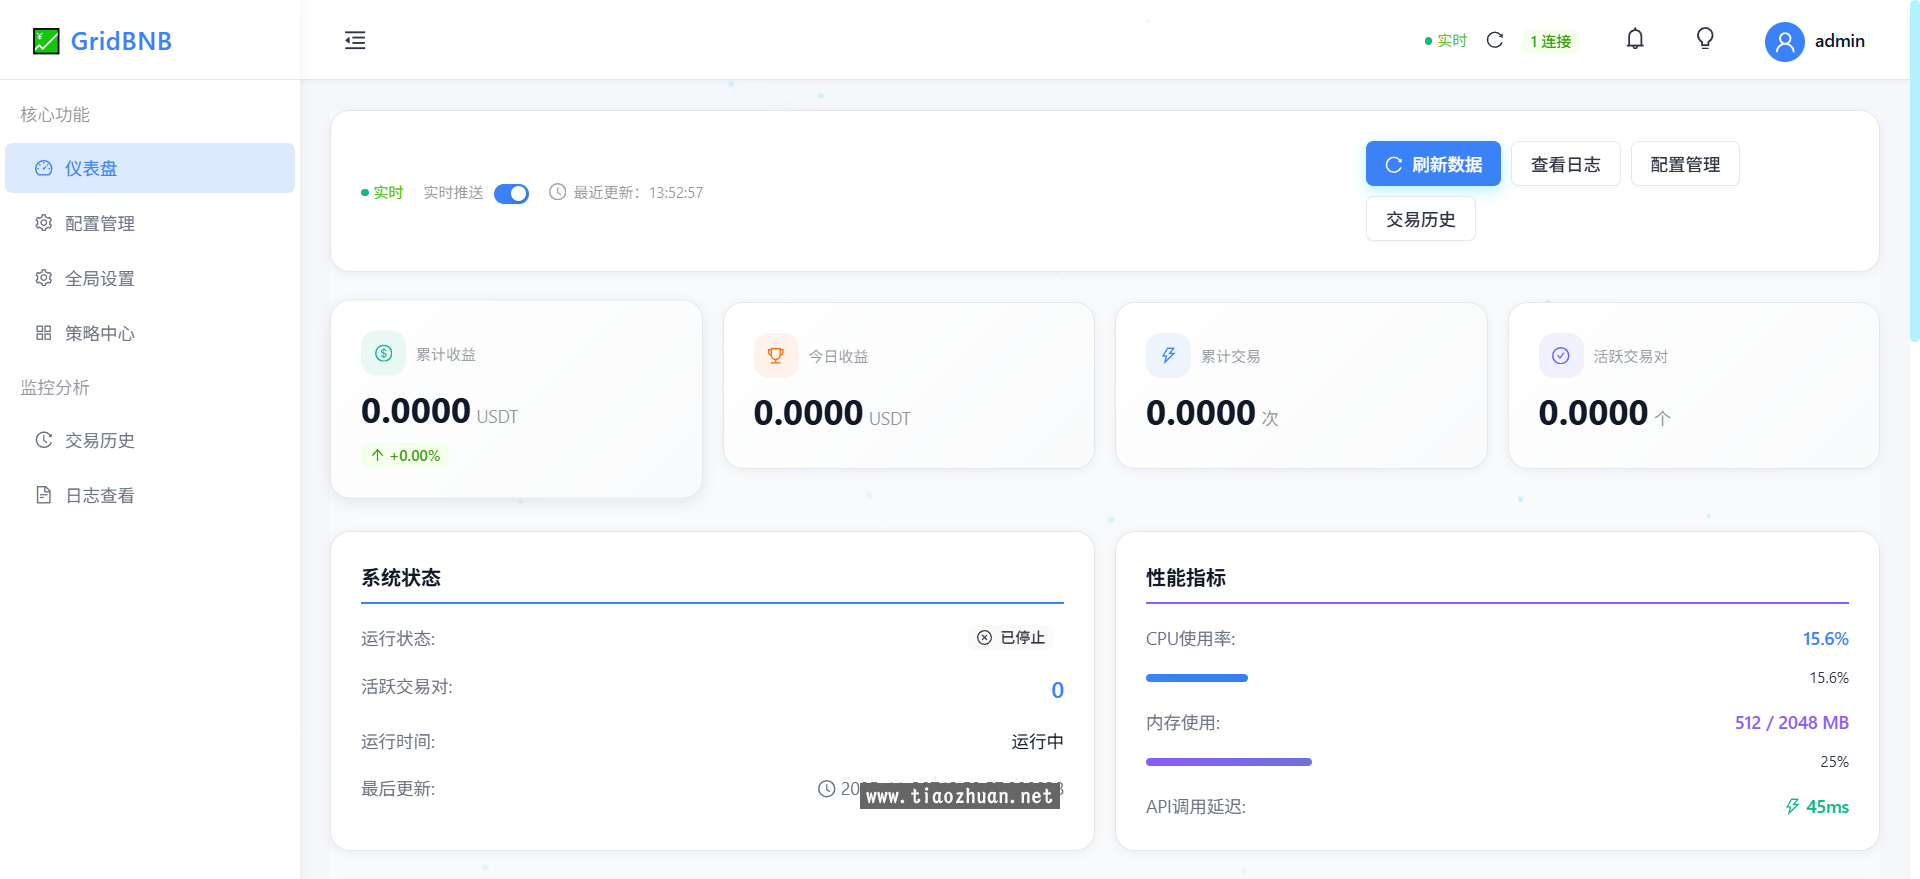Screen dimensions: 1920x879
Task: Click the check icon on 活跃交易对 card
Action: [1560, 355]
